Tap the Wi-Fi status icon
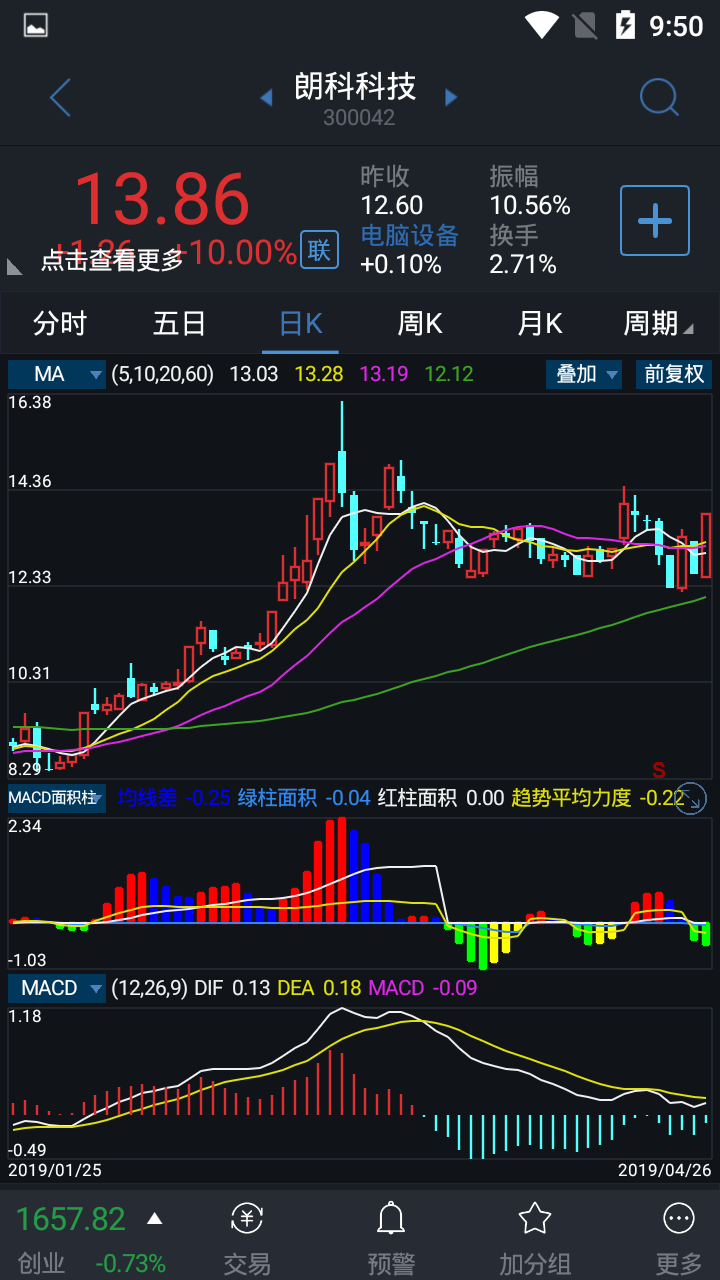 [542, 25]
